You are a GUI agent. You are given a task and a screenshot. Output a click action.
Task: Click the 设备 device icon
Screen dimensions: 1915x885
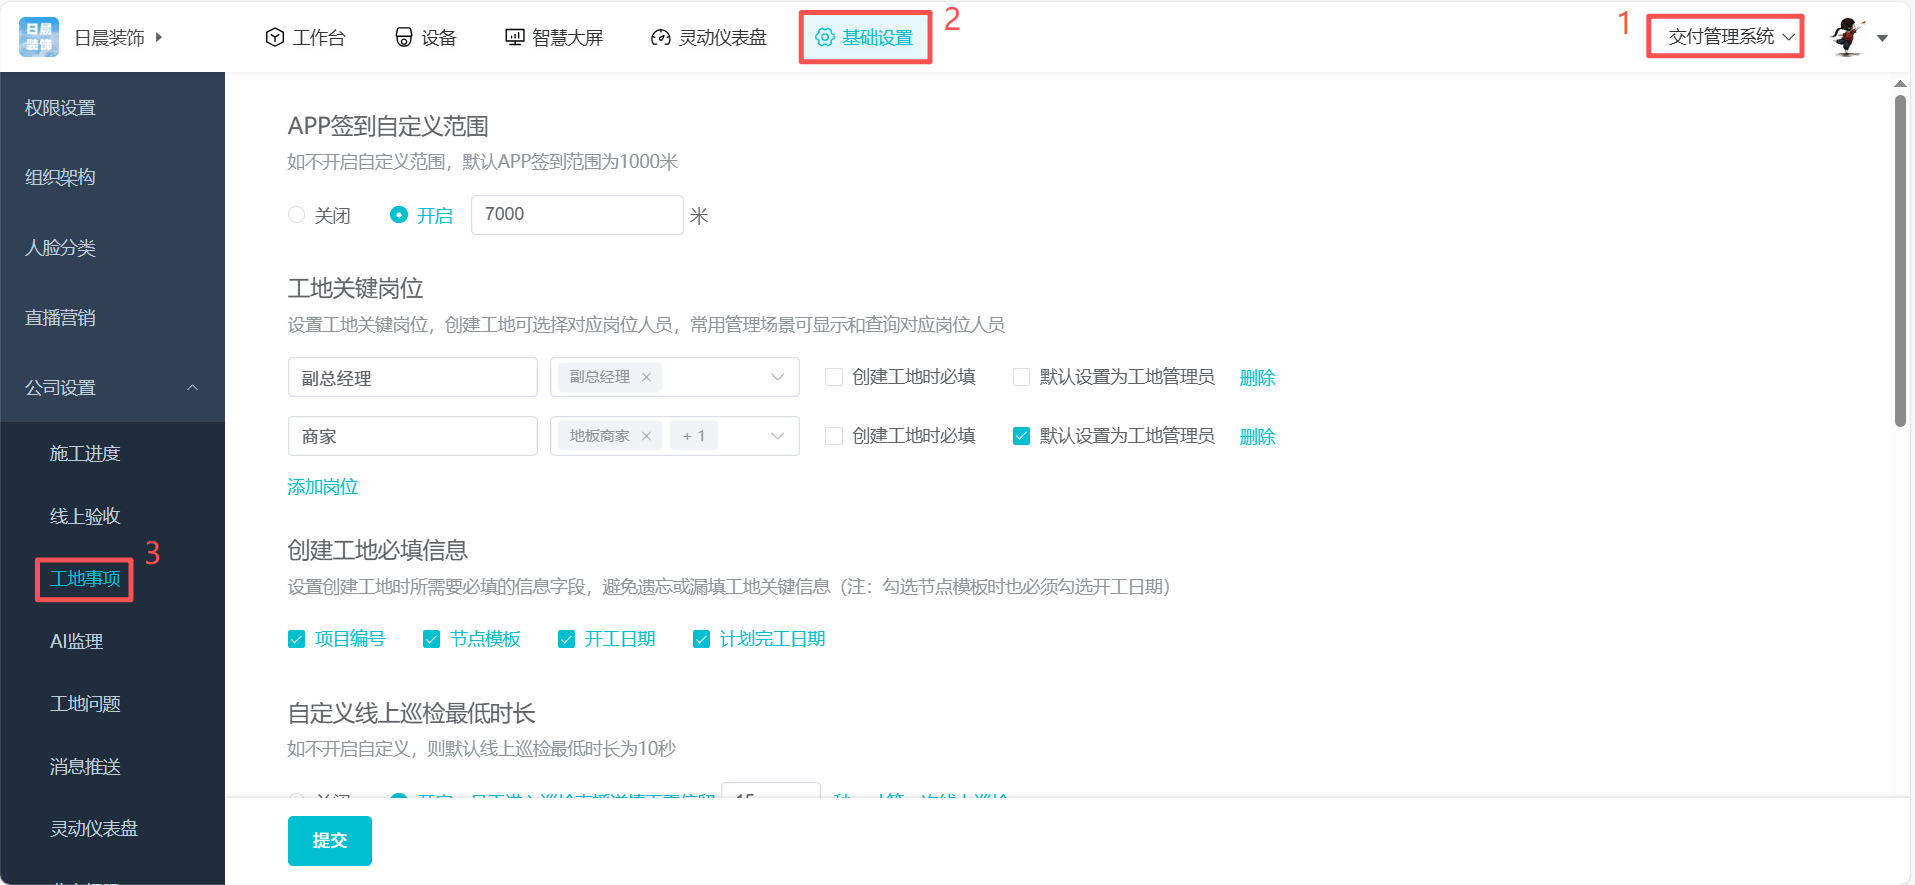click(x=404, y=37)
